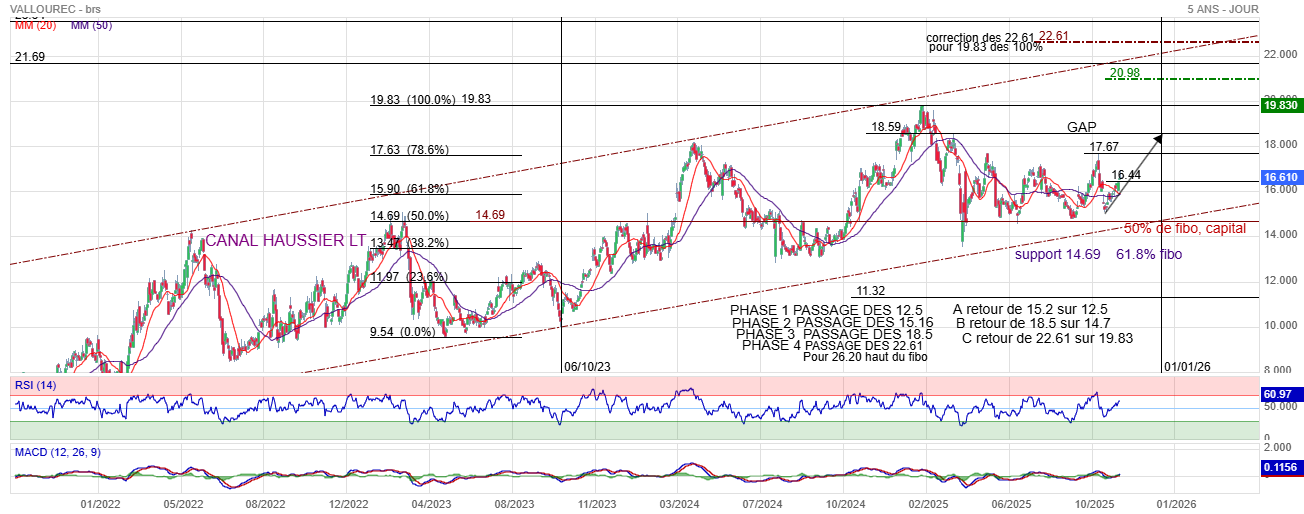Click the VALLOUREC - brs chart title
Image resolution: width=1304 pixels, height=514 pixels.
54,8
